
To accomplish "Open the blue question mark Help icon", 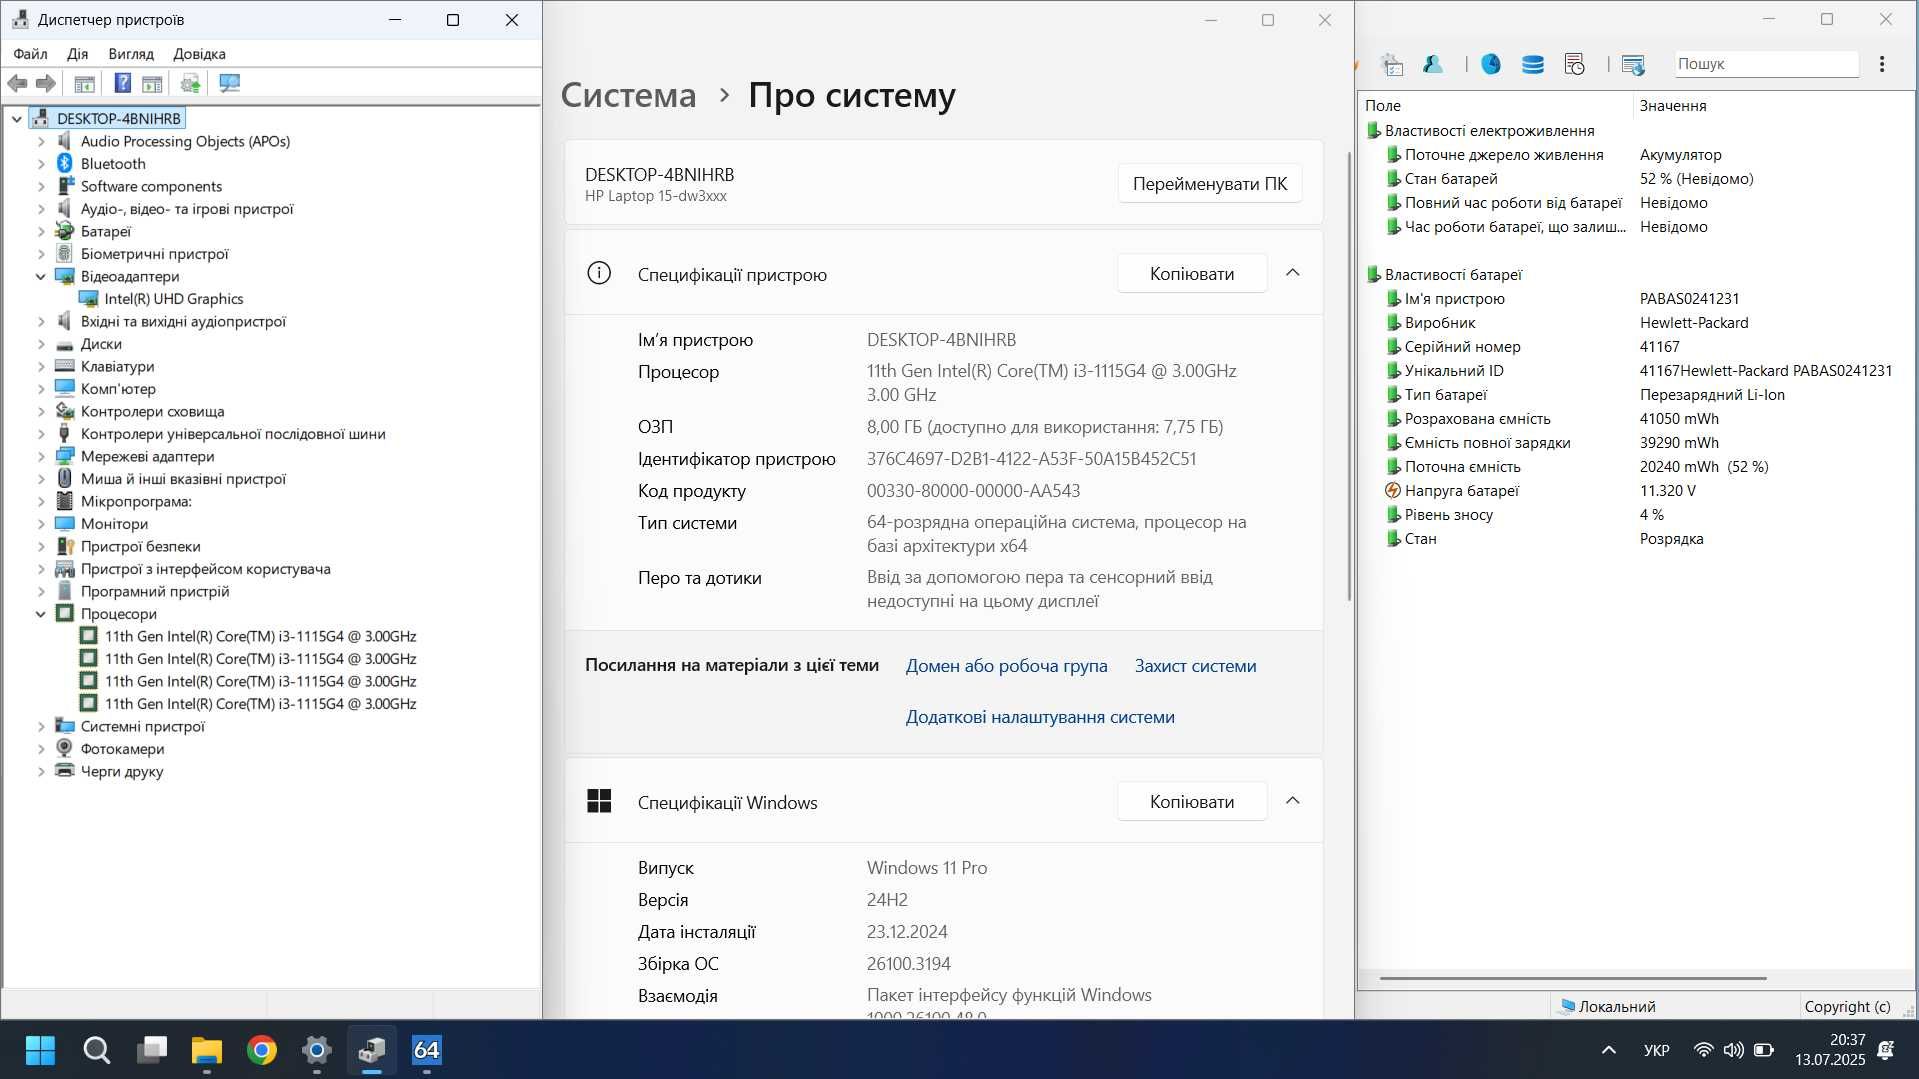I will (122, 83).
